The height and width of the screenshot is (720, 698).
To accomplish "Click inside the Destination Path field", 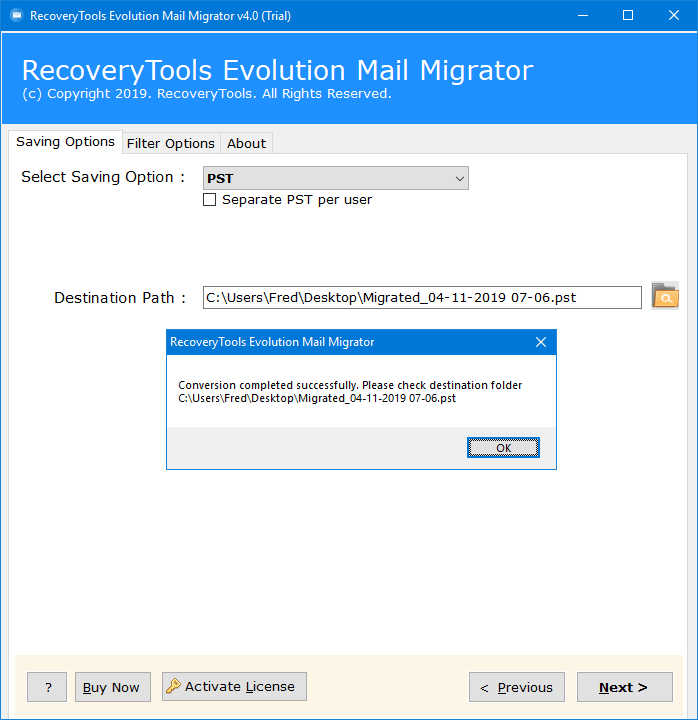I will (x=422, y=298).
